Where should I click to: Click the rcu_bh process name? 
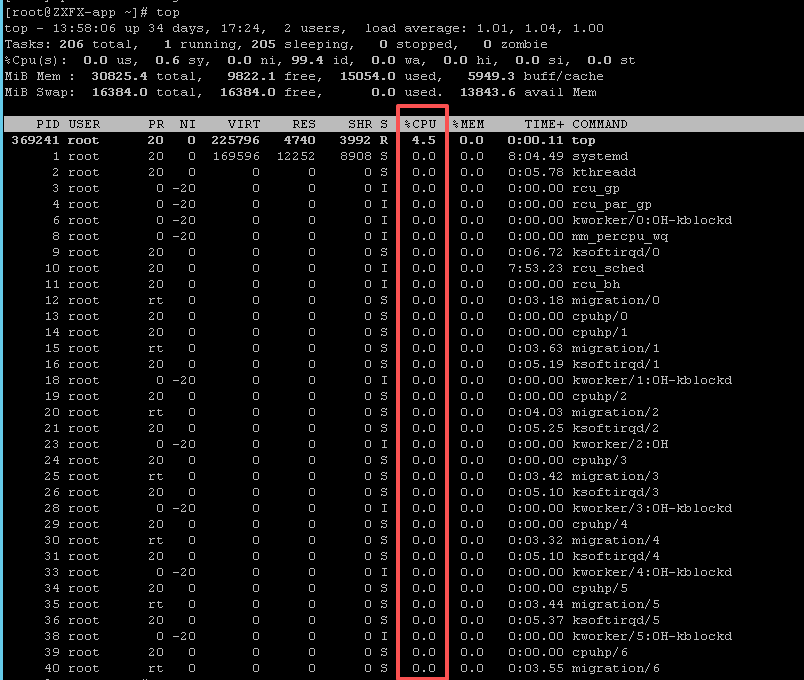(596, 284)
